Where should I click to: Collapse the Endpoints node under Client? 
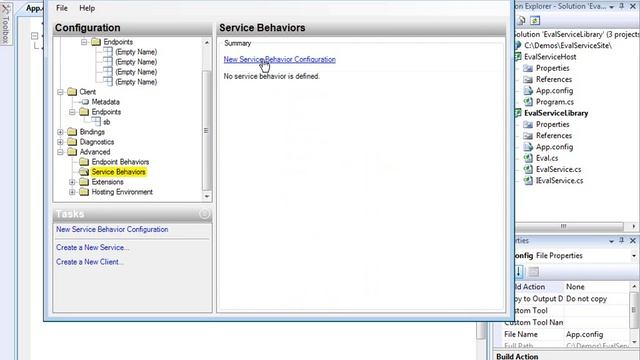[x=72, y=112]
